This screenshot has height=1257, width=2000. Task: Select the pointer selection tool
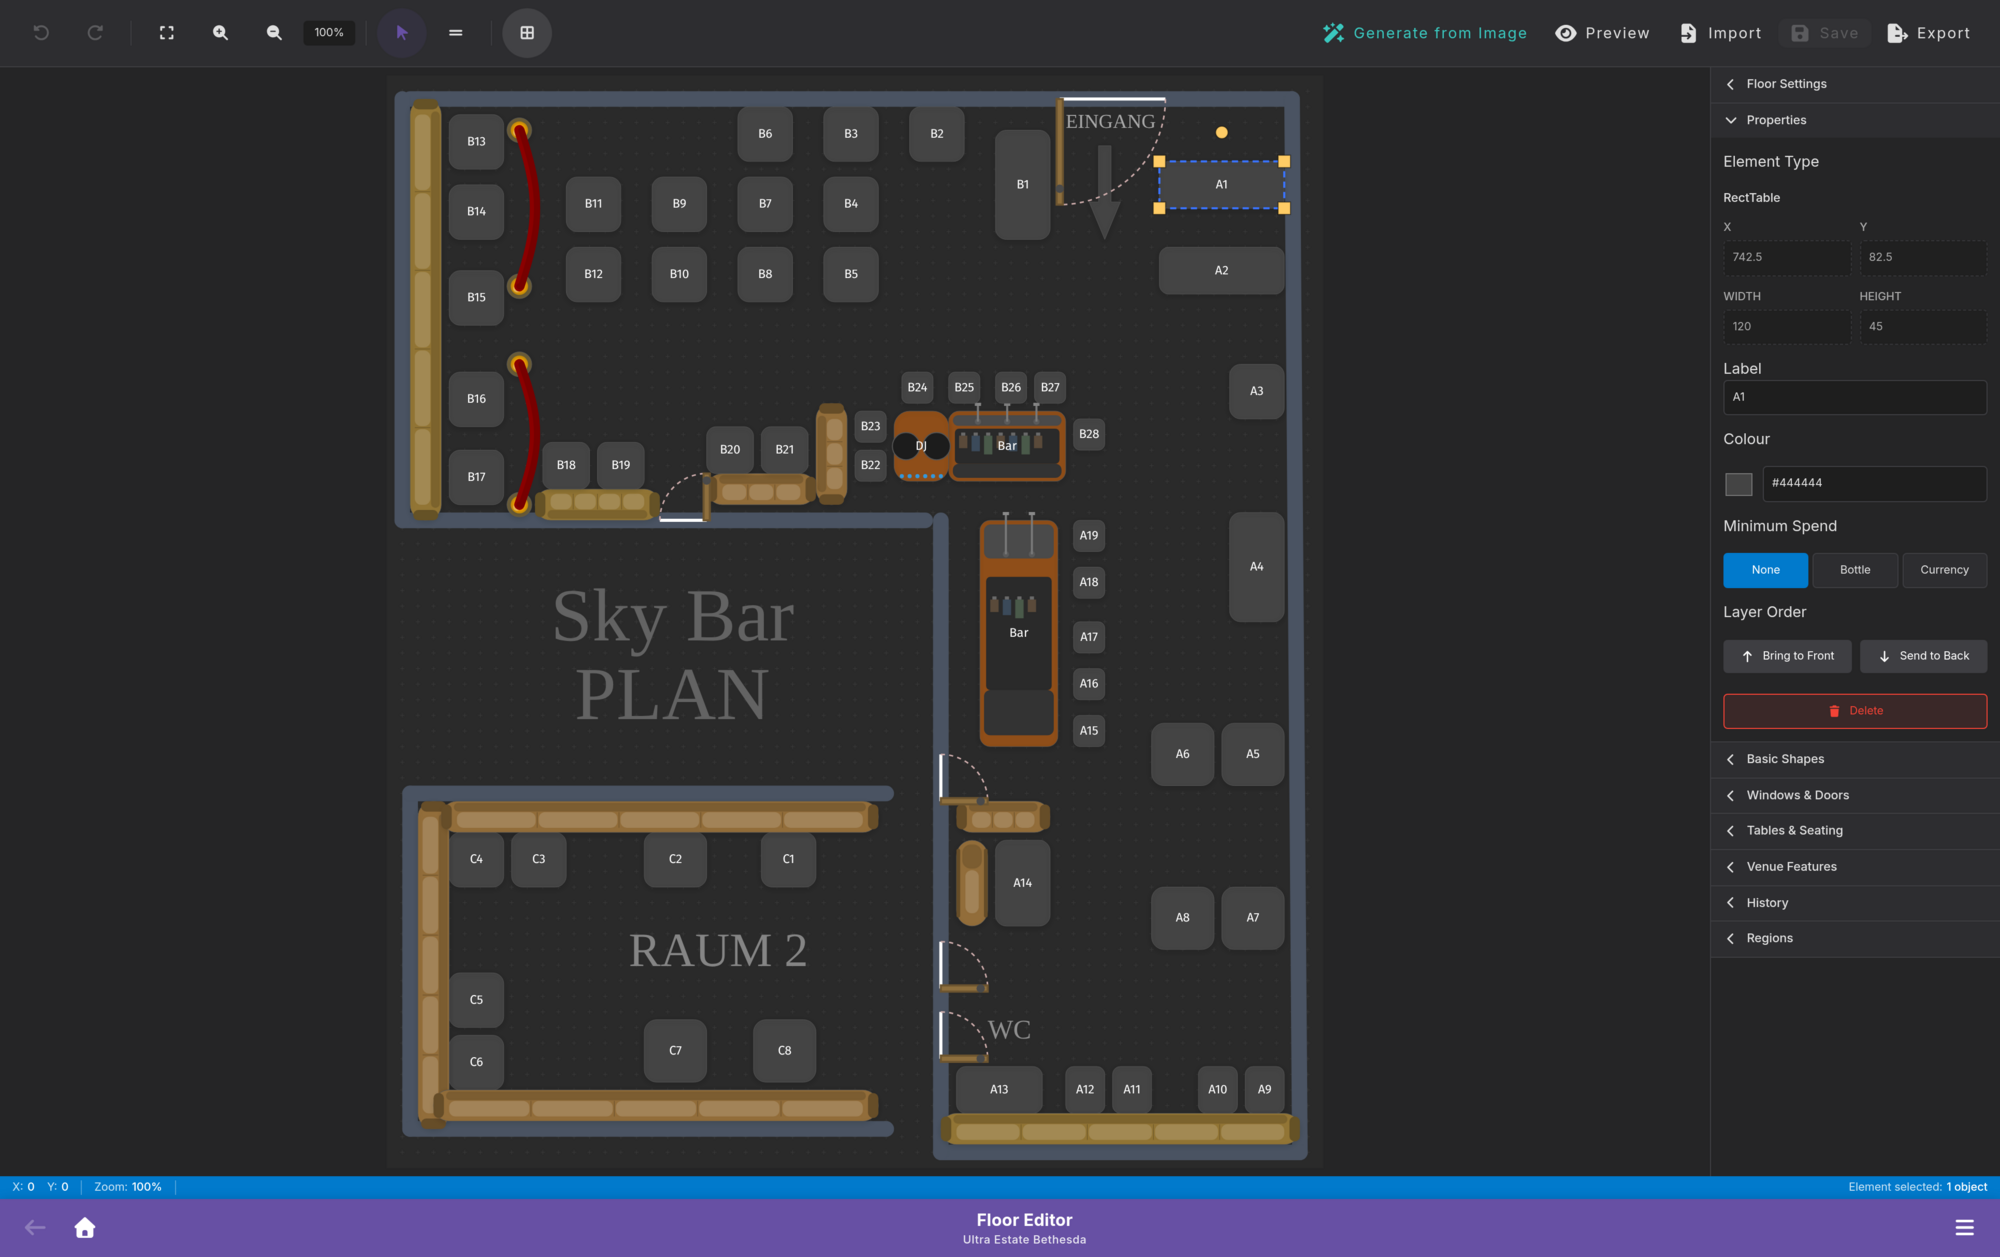click(x=401, y=32)
